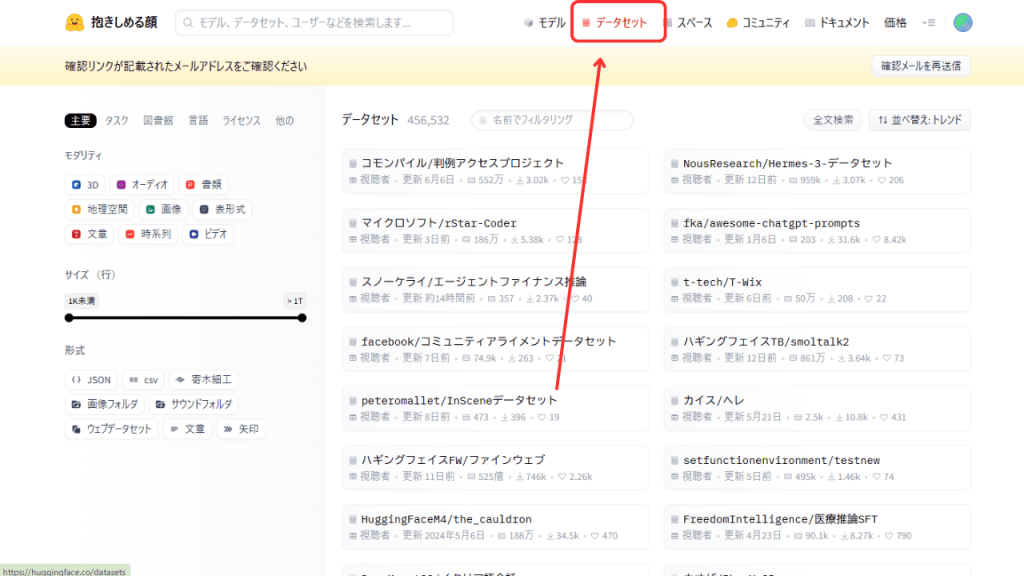
Task: Filter by 文章 format under 形式
Action: (x=187, y=430)
